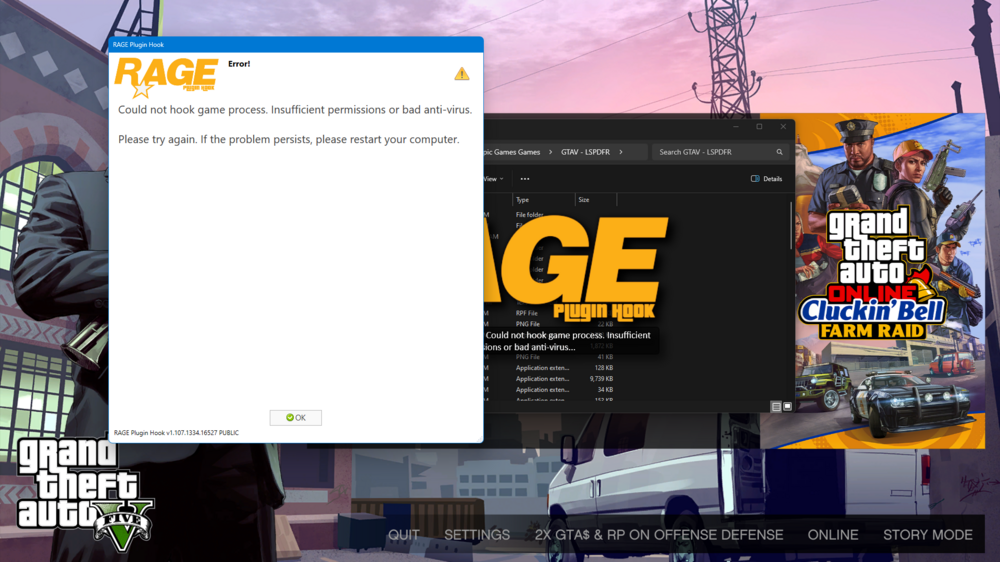Click the bold Error! heading in the dialog
Screen dimensions: 1000x562
point(239,64)
